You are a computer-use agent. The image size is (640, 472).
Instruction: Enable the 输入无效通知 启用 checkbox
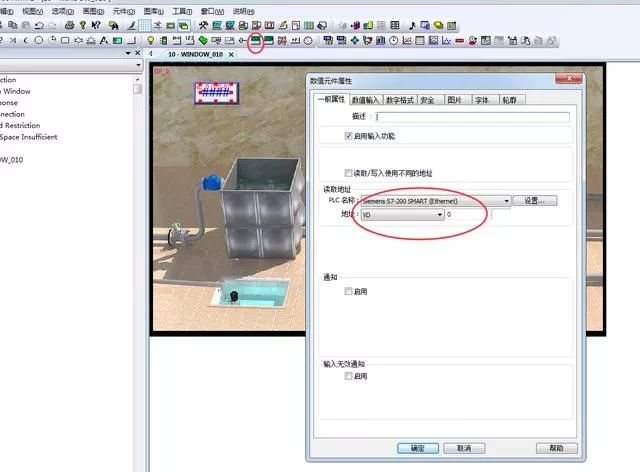(348, 376)
